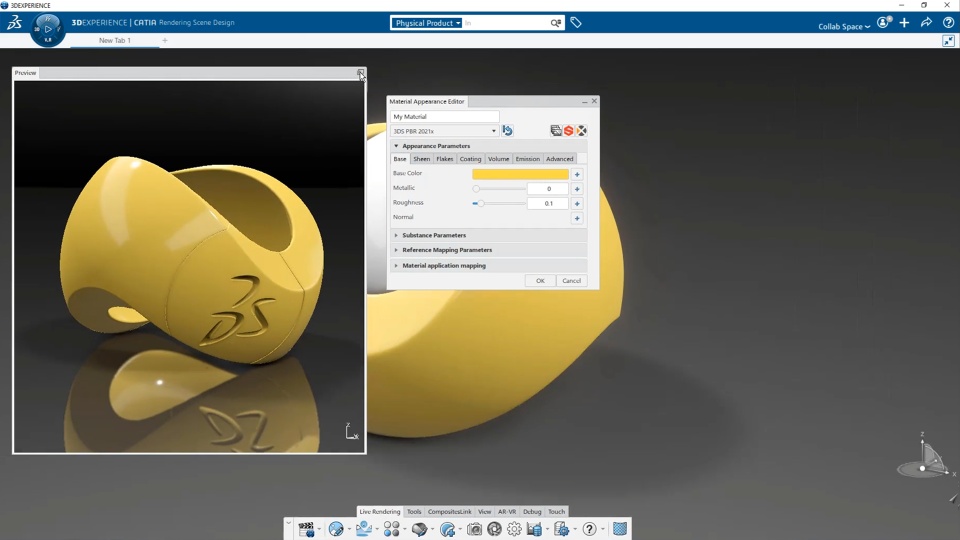Open the yellow Base Color swatch
The width and height of the screenshot is (960, 540).
(520, 174)
